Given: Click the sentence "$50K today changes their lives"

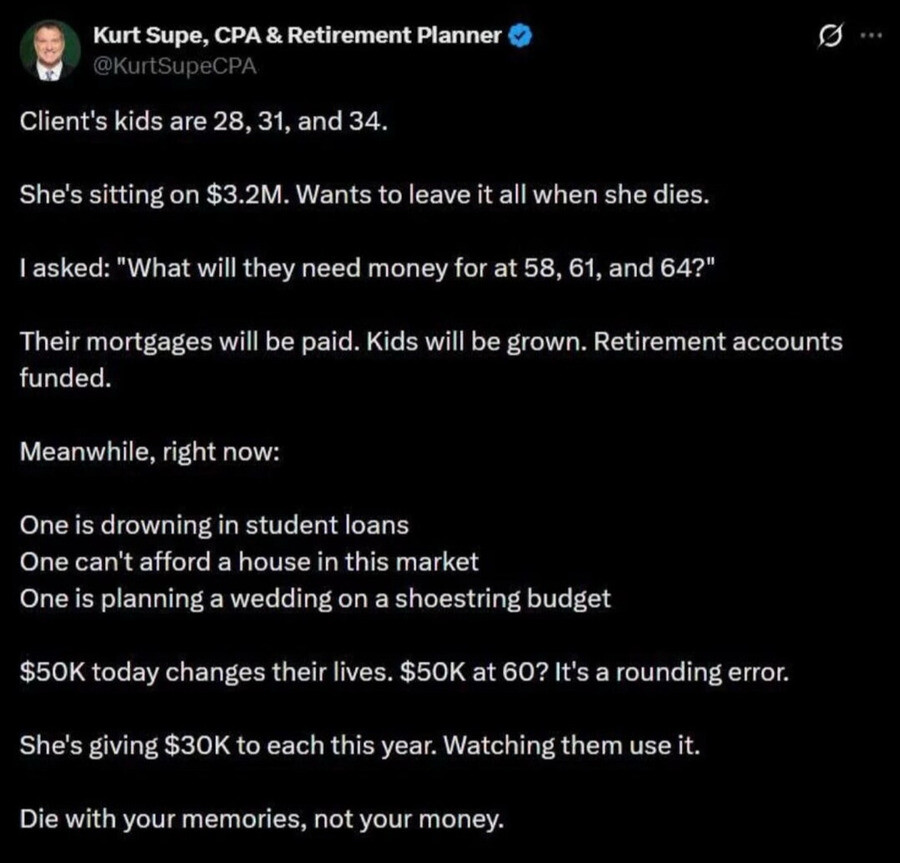Looking at the screenshot, I should (x=207, y=672).
